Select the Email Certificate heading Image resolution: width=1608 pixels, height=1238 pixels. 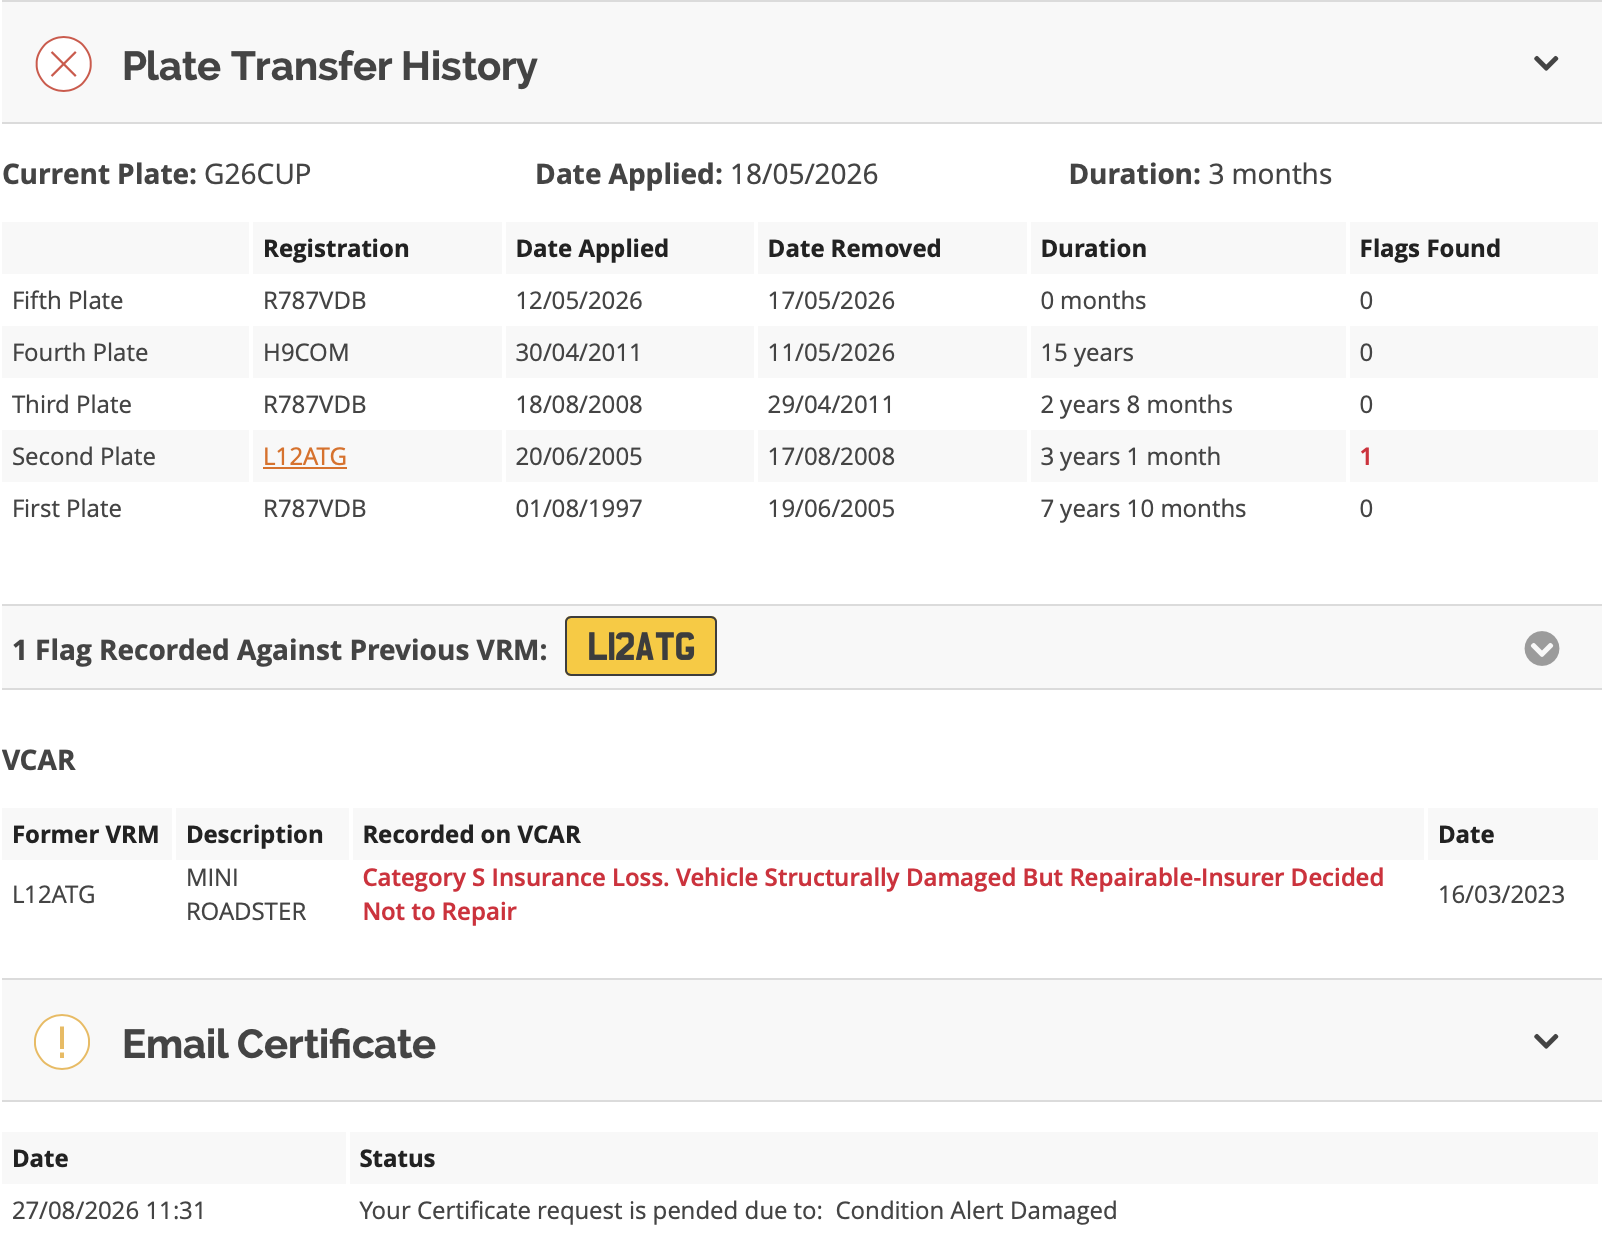coord(279,1044)
